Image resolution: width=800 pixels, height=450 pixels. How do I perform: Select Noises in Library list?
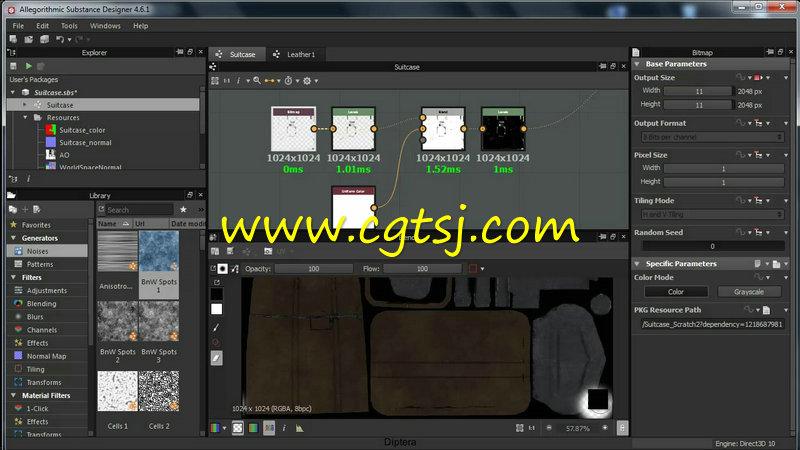47,251
